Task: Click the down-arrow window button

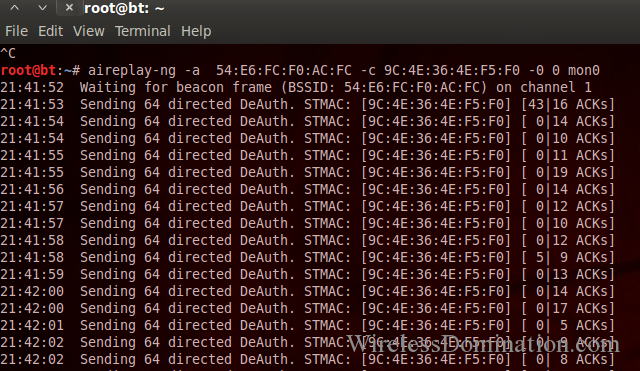Action: click(x=42, y=8)
